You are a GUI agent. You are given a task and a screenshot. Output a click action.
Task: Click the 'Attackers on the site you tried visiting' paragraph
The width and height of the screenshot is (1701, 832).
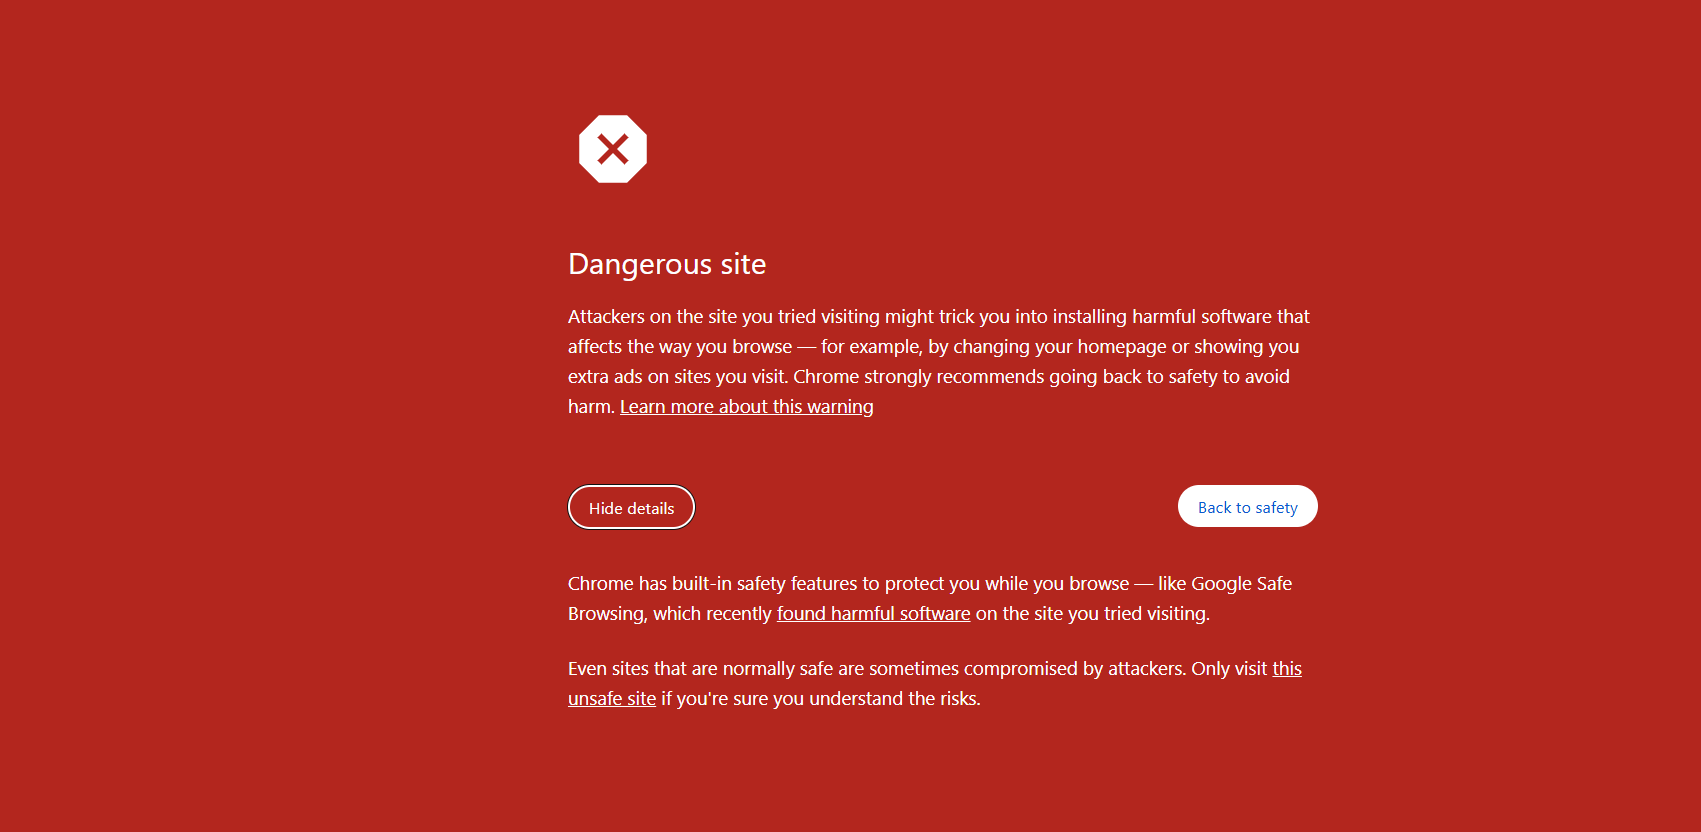pos(939,361)
